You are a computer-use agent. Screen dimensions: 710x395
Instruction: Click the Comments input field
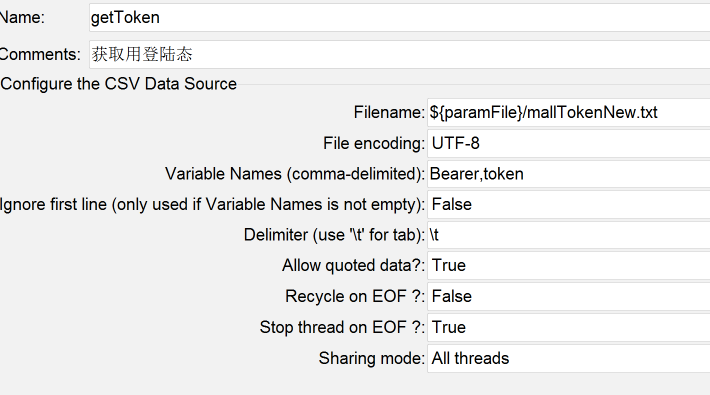399,54
